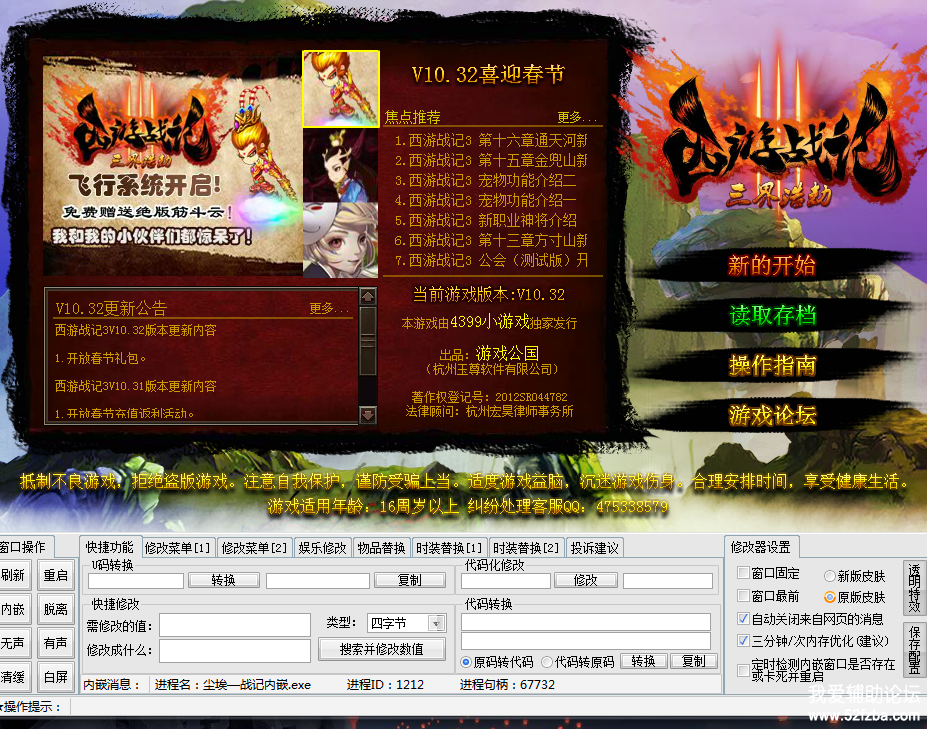Click scroll down arrow in announcement box
Screen dimensions: 927x729
pos(368,414)
